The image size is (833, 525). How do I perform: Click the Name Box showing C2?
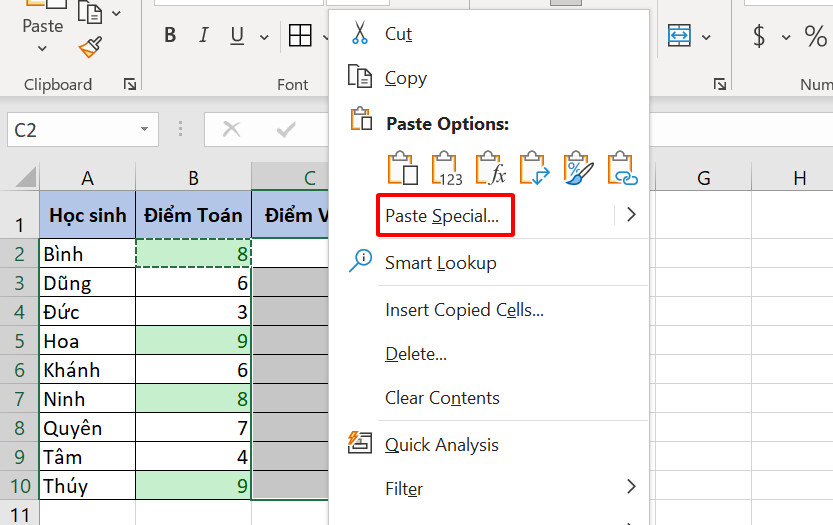tap(83, 129)
